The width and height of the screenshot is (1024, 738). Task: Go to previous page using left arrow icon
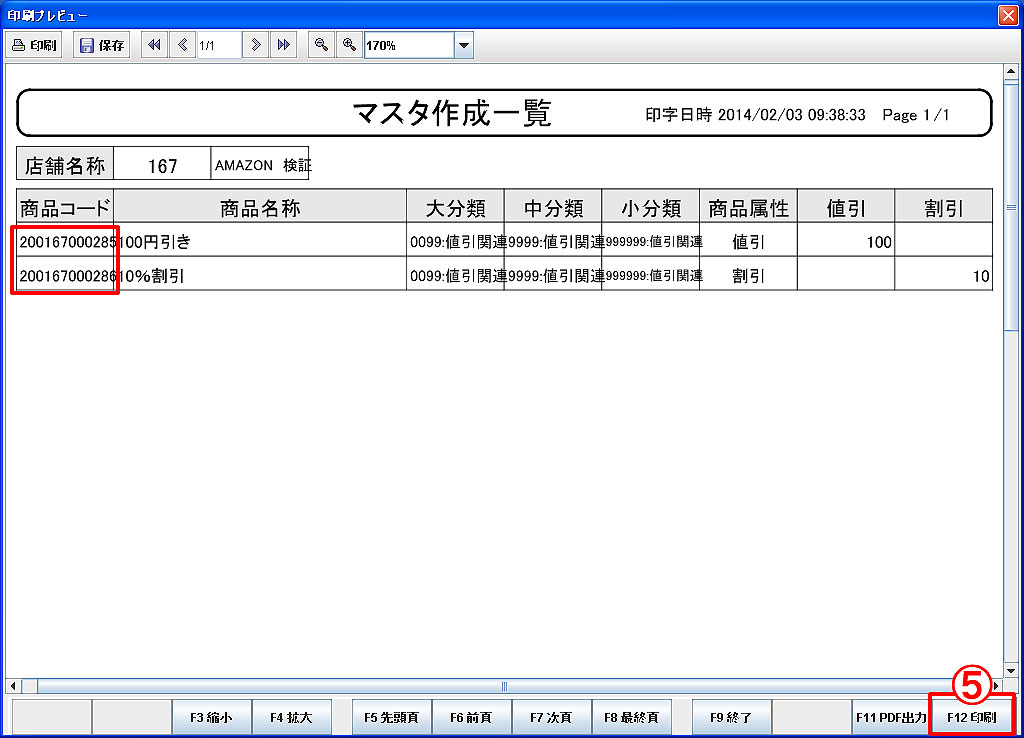pyautogui.click(x=182, y=45)
